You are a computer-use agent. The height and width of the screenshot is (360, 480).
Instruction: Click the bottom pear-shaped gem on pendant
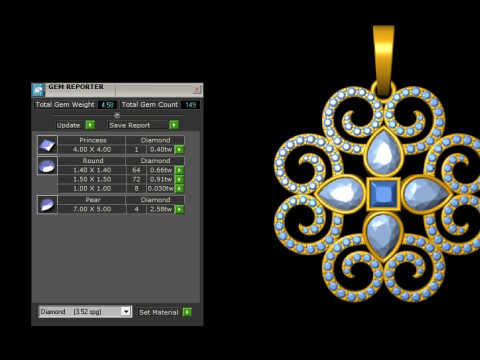383,235
